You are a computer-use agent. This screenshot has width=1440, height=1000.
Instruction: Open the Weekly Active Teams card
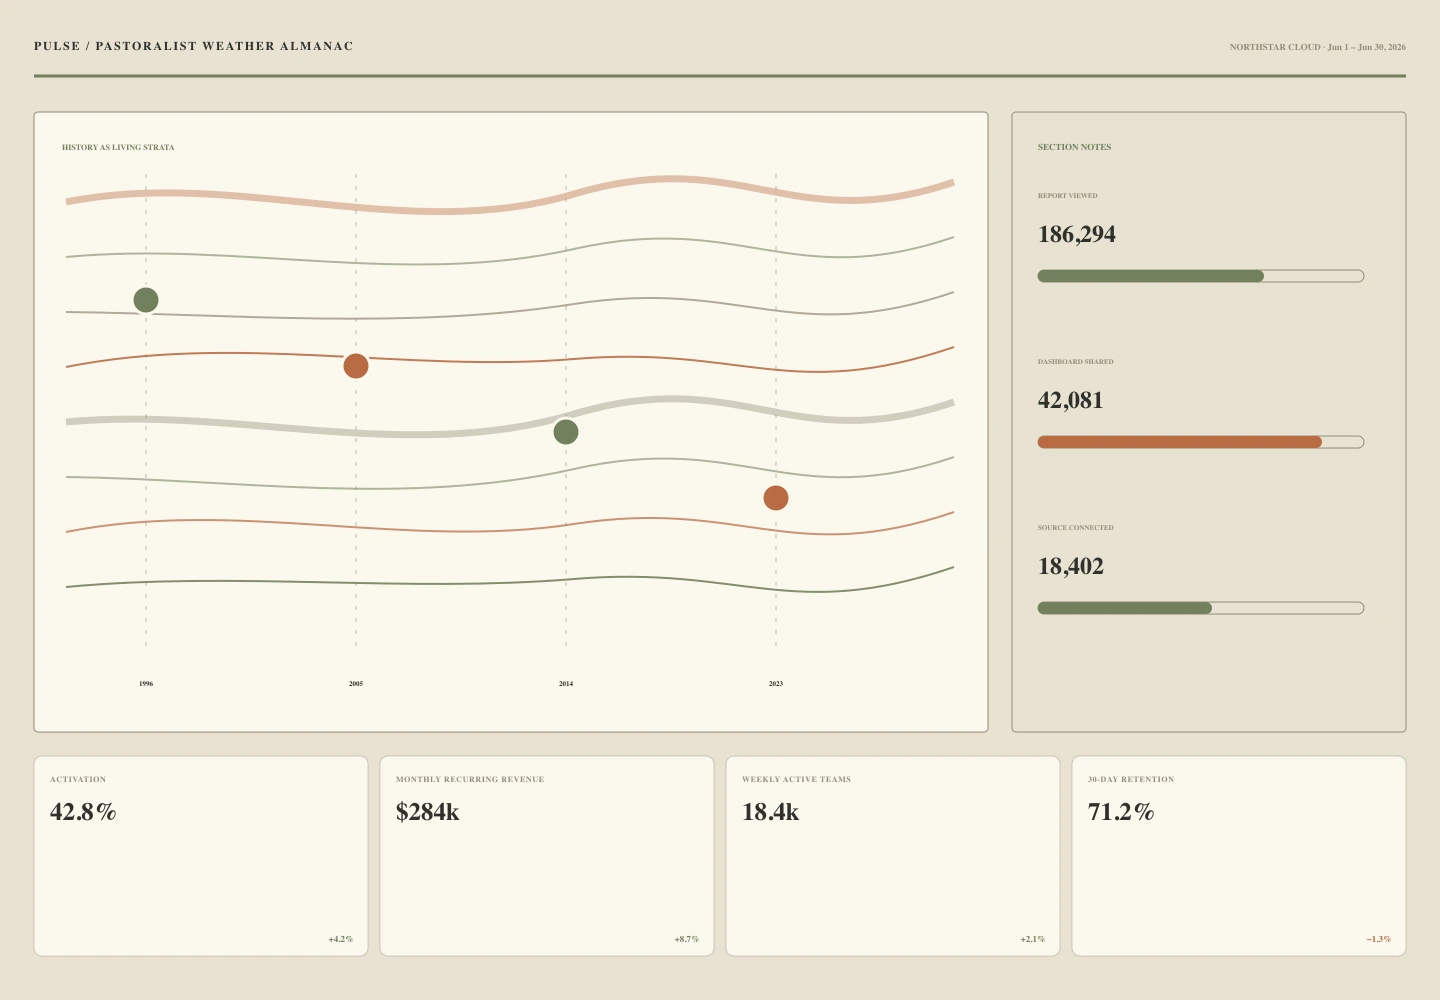tap(893, 856)
